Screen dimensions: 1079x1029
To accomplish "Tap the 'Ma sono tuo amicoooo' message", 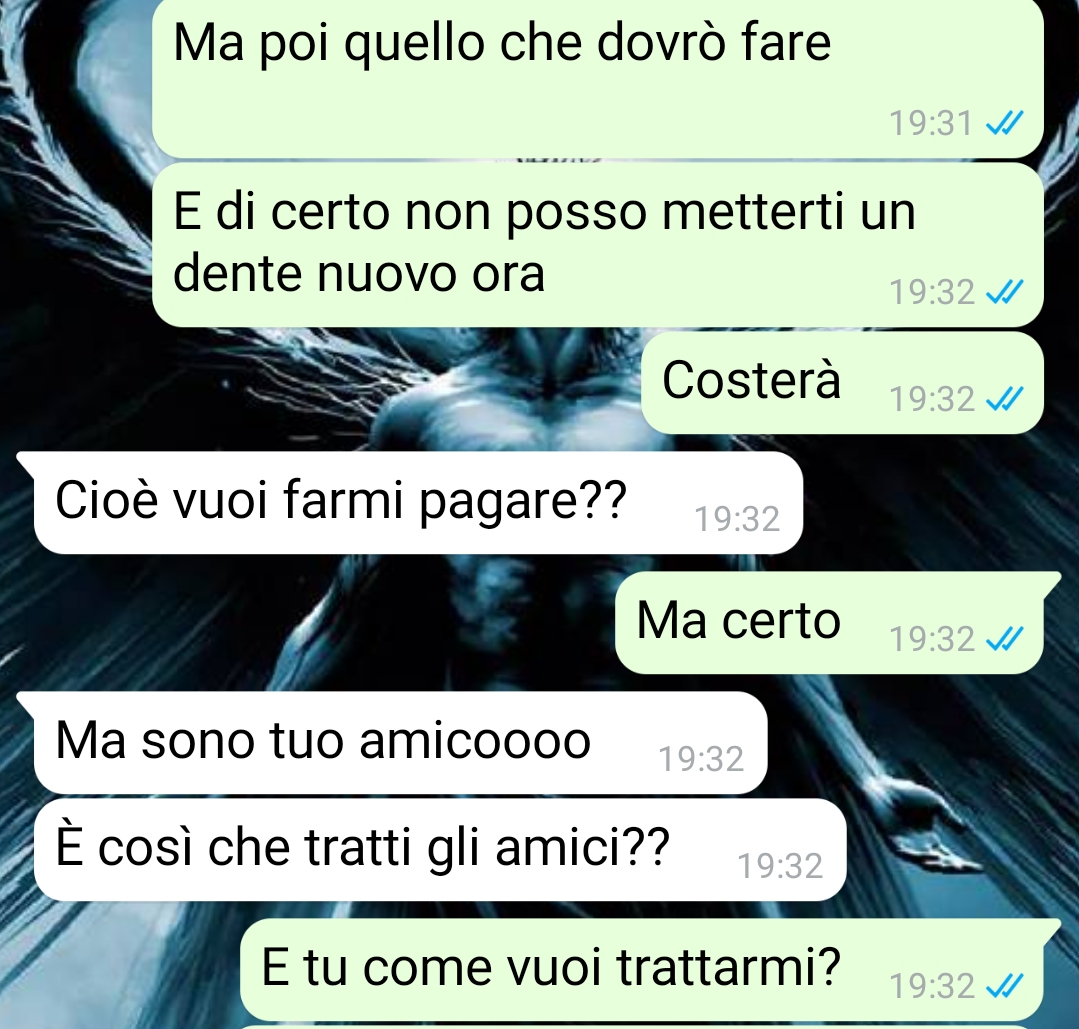I will coord(400,743).
